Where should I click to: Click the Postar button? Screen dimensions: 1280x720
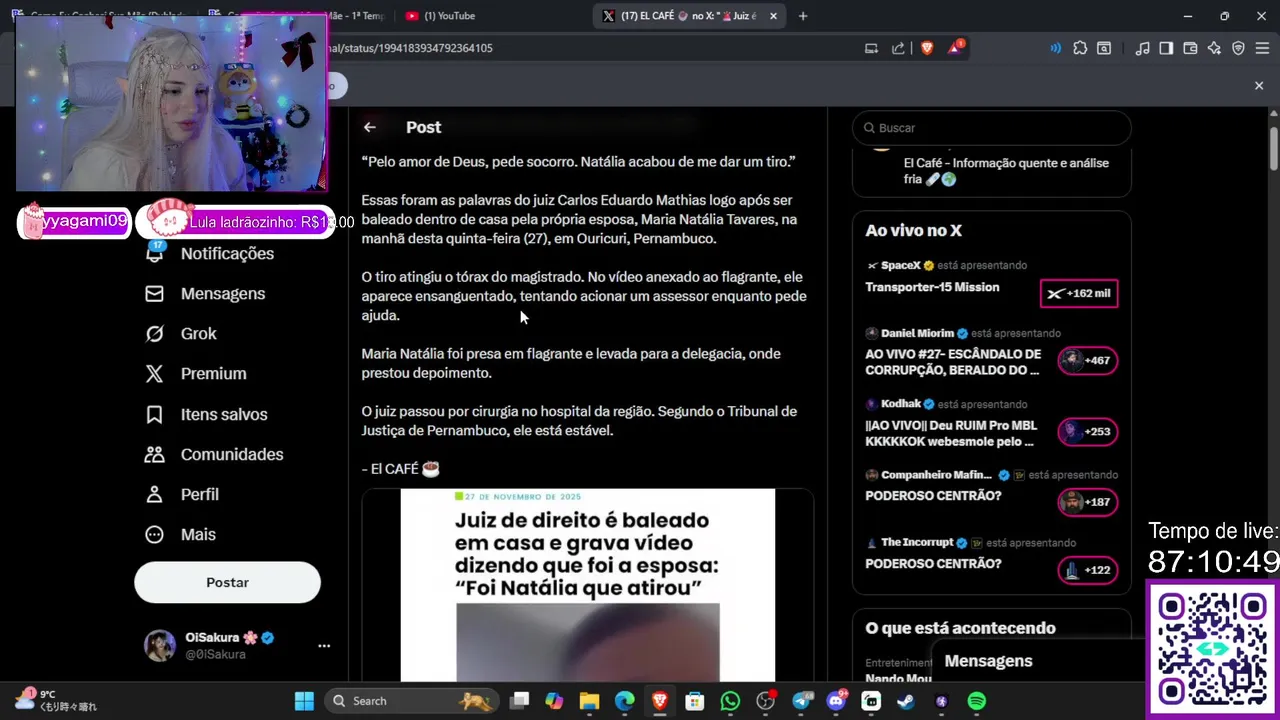tap(227, 582)
